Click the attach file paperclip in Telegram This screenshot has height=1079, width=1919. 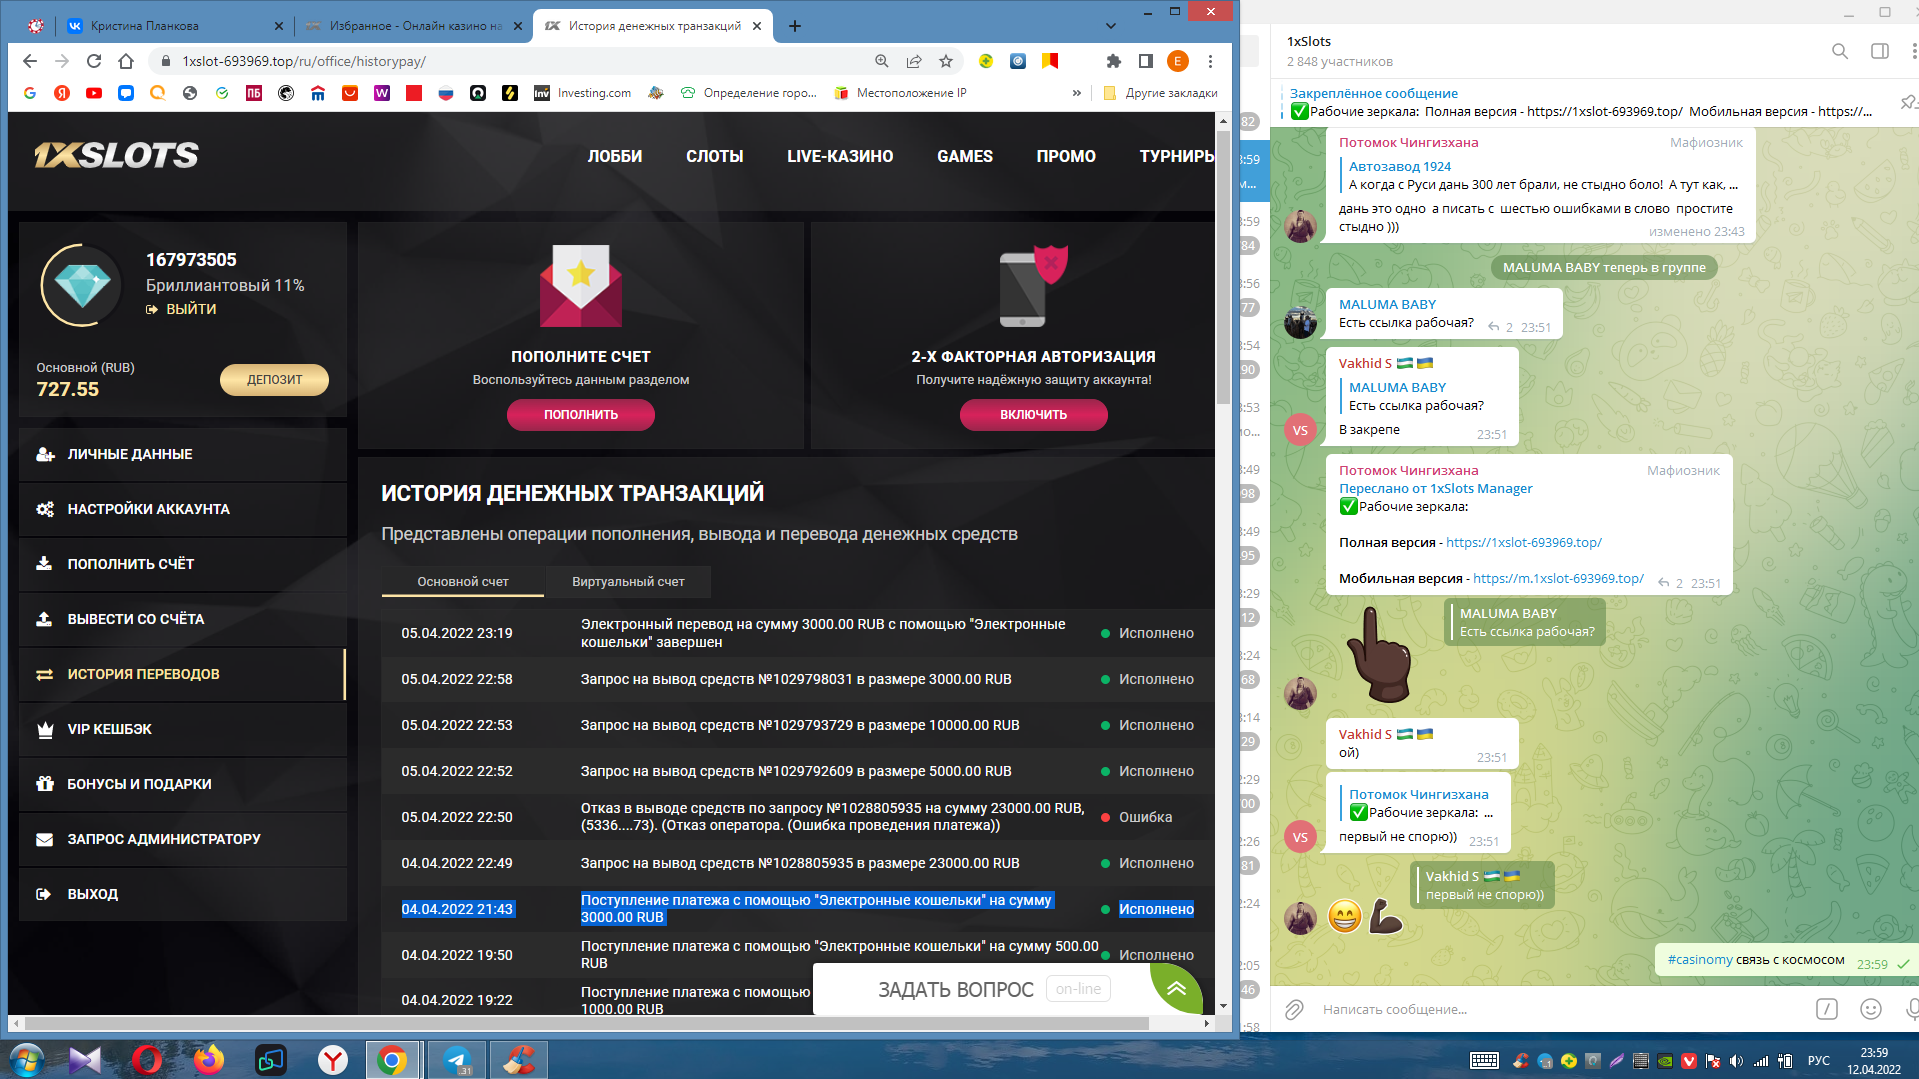1294,1009
